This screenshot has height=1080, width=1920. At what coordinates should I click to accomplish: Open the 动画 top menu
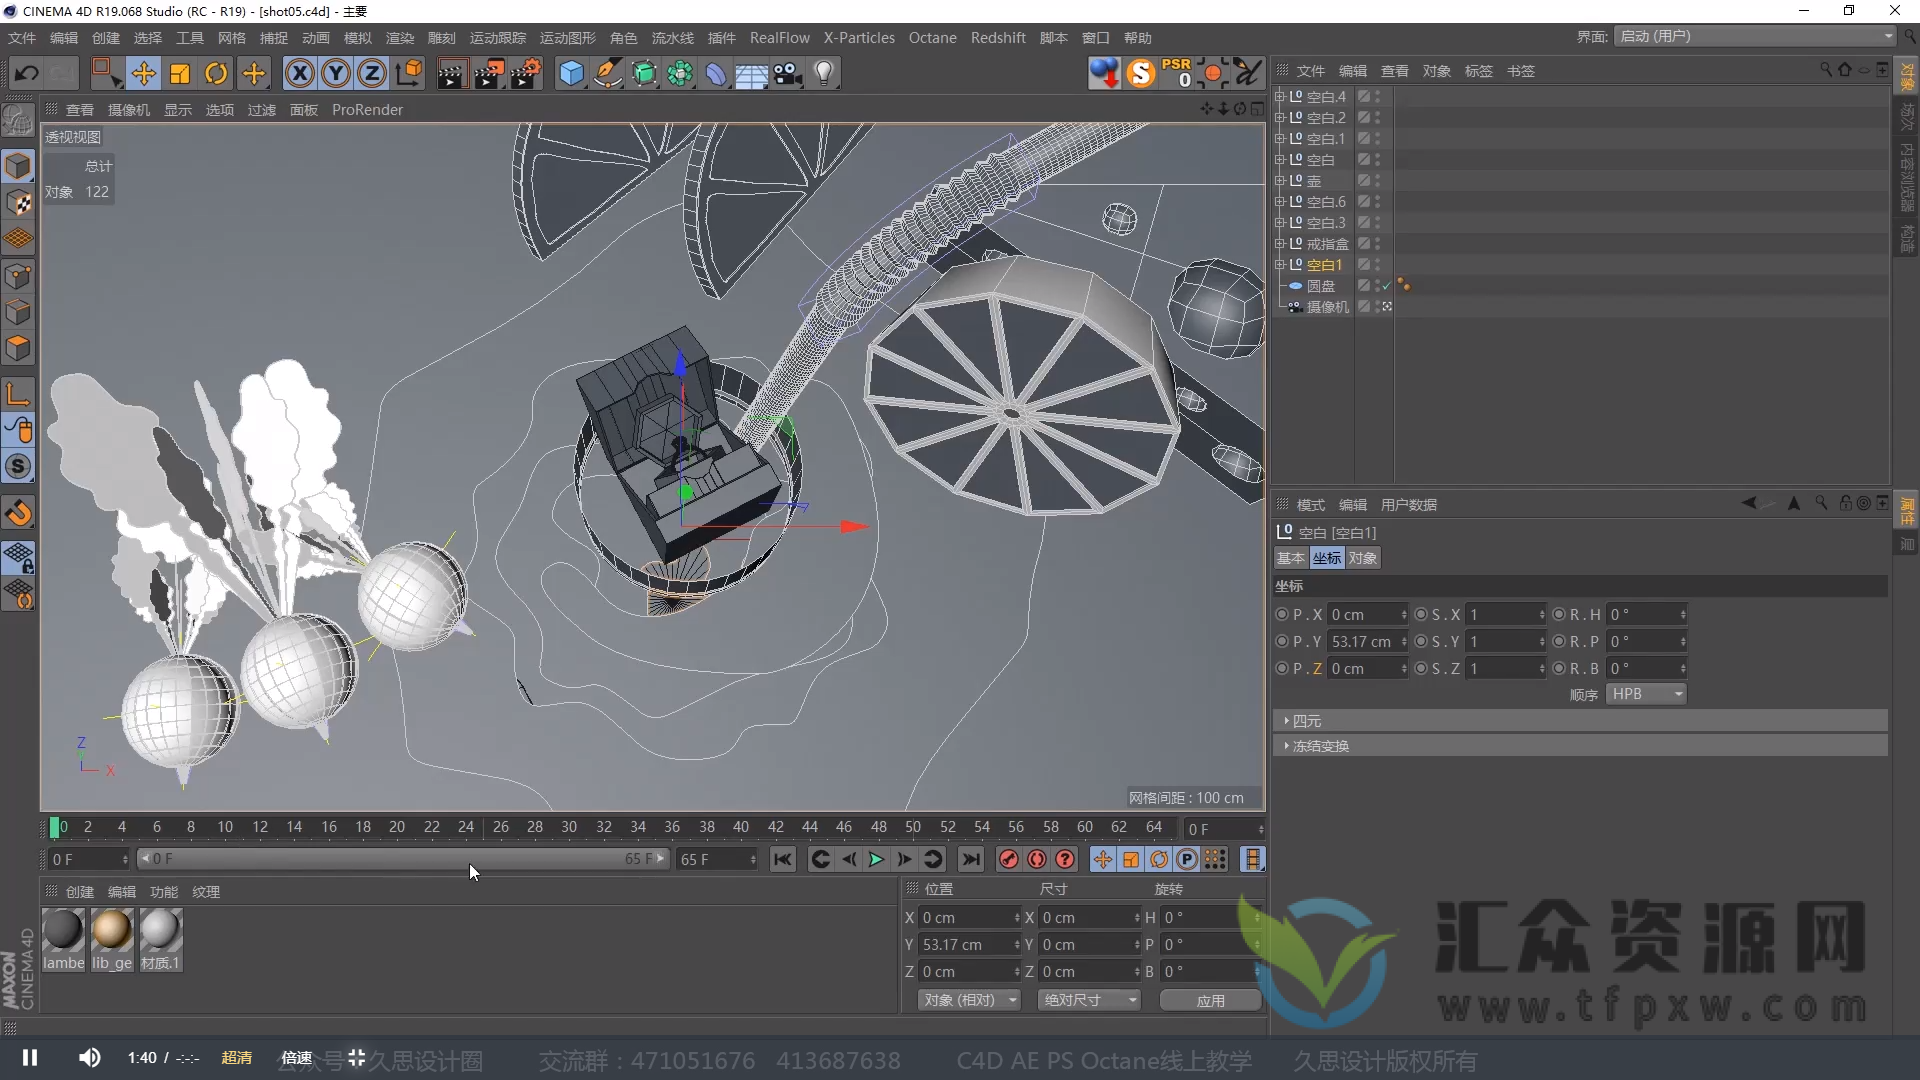(x=314, y=37)
